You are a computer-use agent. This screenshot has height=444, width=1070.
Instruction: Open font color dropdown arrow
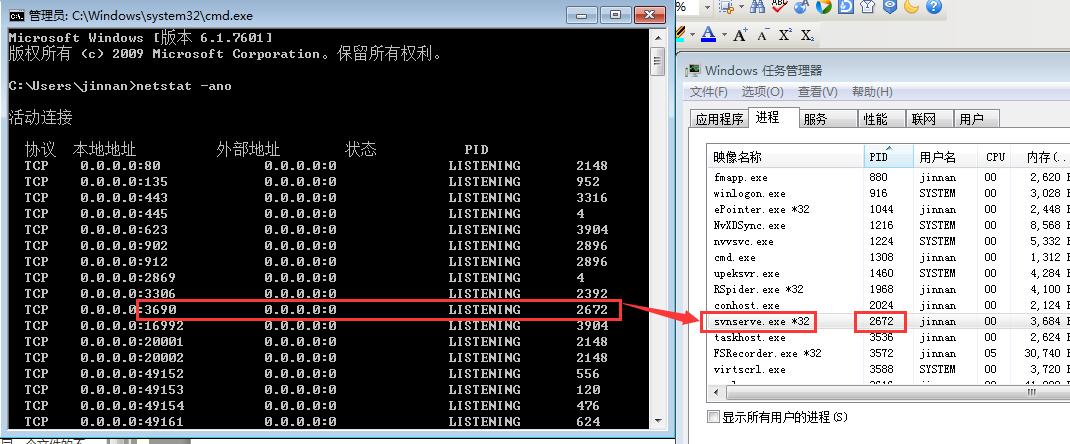[x=723, y=34]
